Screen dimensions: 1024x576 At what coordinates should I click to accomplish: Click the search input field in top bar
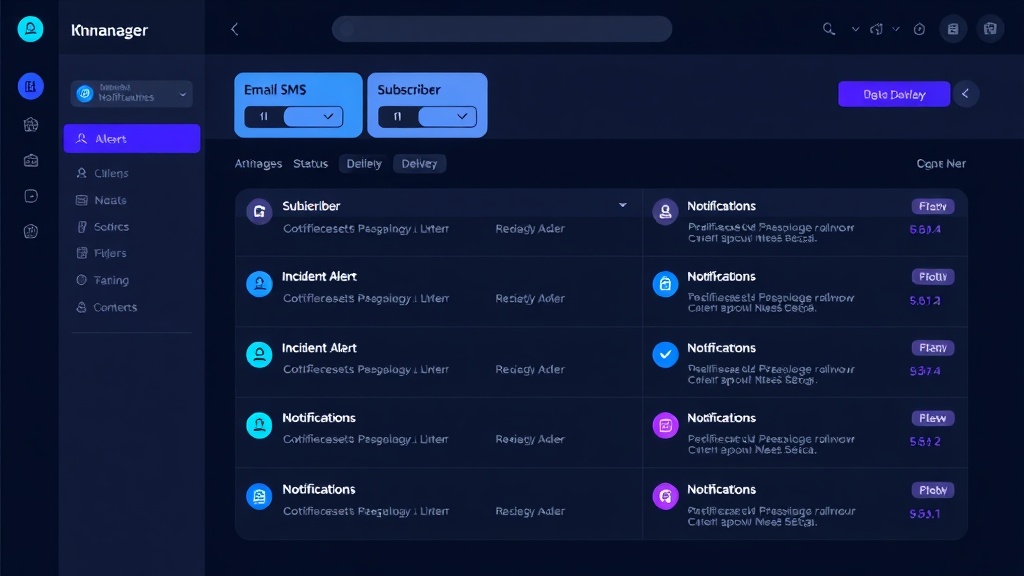point(501,29)
